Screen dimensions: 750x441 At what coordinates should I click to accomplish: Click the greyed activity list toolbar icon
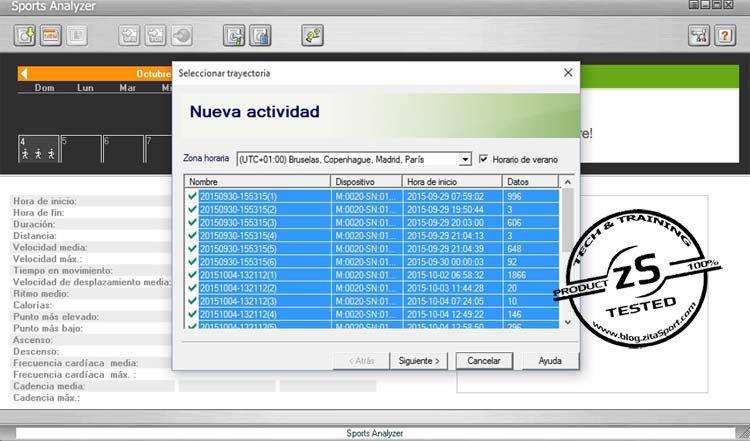[77, 36]
